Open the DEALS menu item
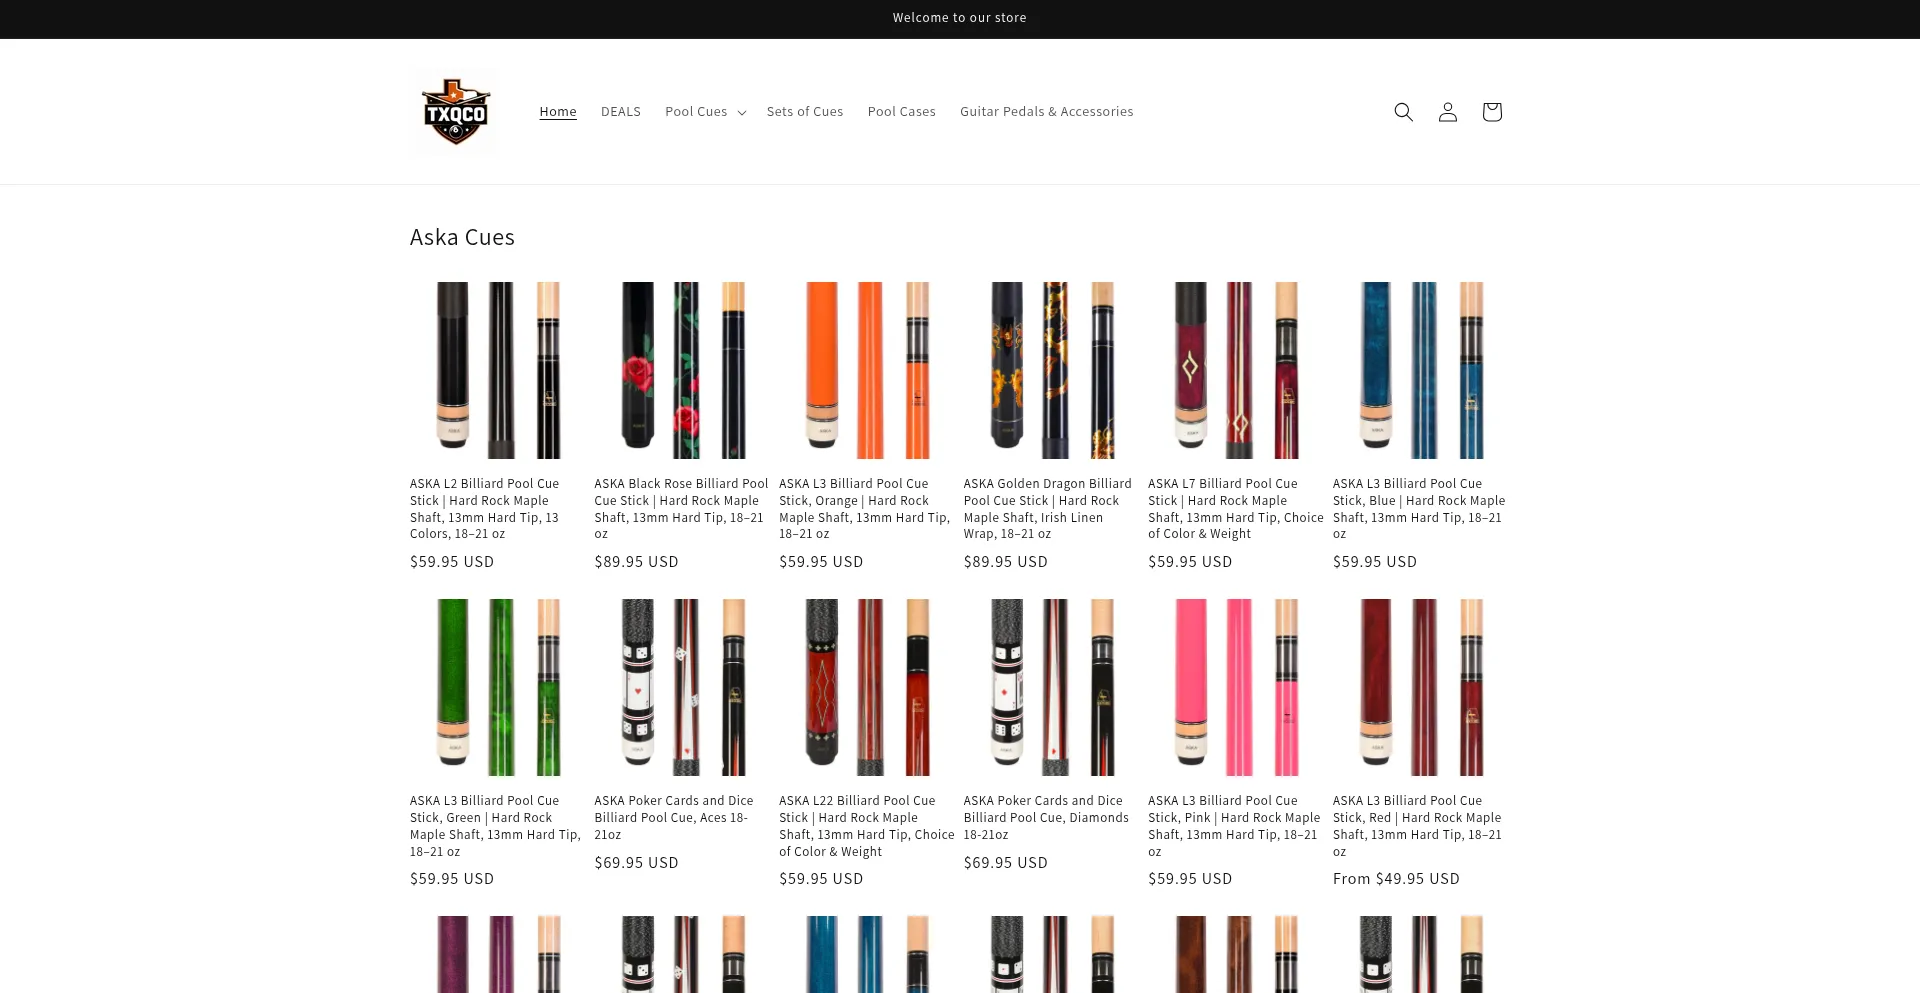 pyautogui.click(x=621, y=112)
